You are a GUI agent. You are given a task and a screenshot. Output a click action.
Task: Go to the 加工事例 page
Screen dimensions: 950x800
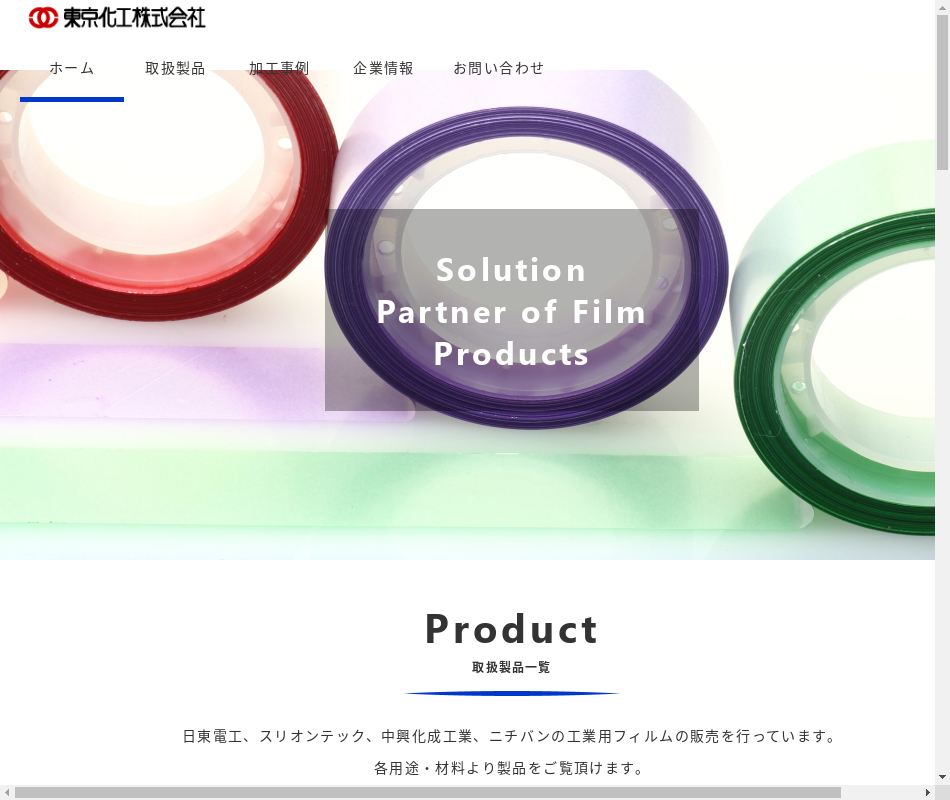point(279,68)
